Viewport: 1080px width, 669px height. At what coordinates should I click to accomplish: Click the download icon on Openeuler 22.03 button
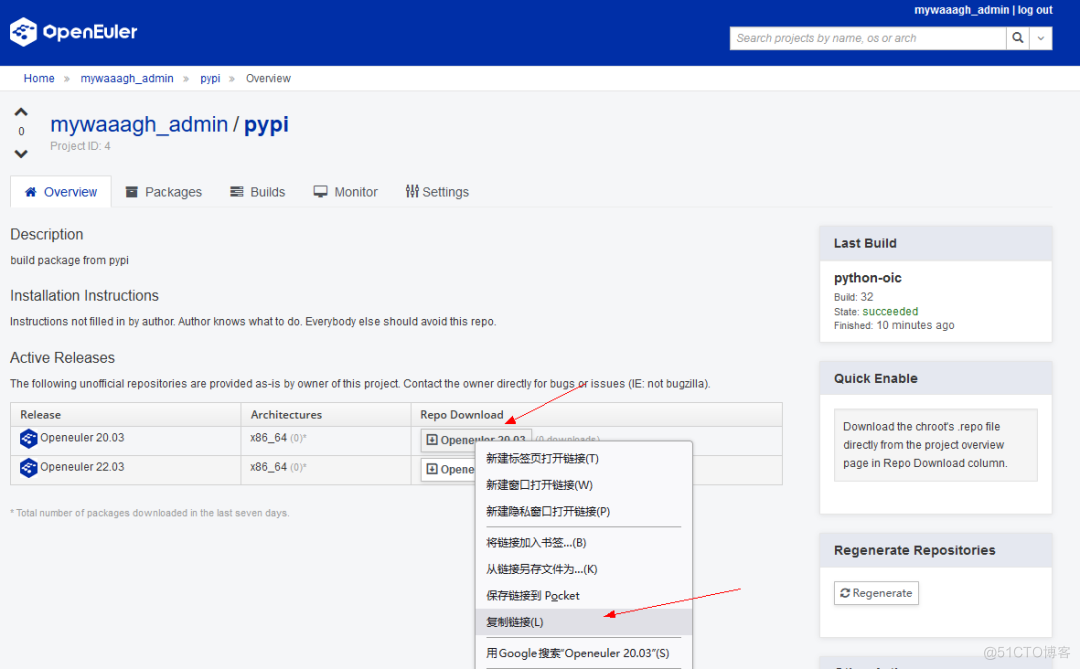coord(434,469)
